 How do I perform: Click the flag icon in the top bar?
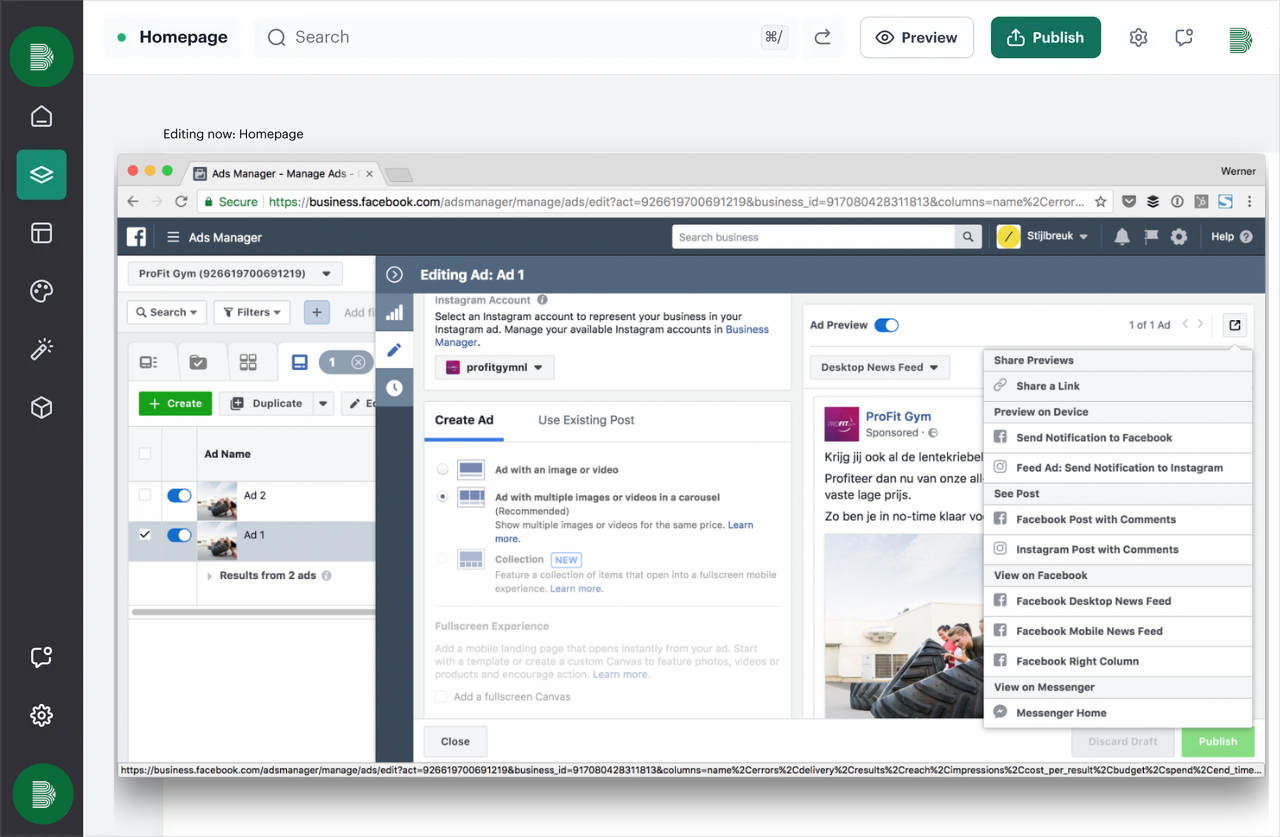[1151, 237]
